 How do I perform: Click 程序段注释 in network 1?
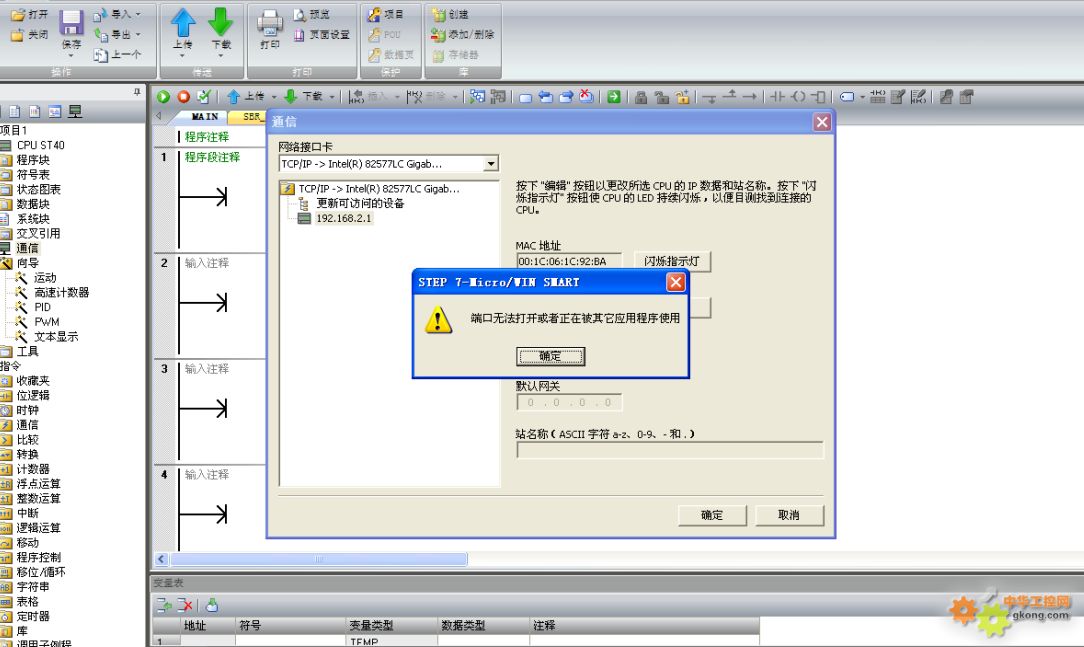tap(212, 157)
